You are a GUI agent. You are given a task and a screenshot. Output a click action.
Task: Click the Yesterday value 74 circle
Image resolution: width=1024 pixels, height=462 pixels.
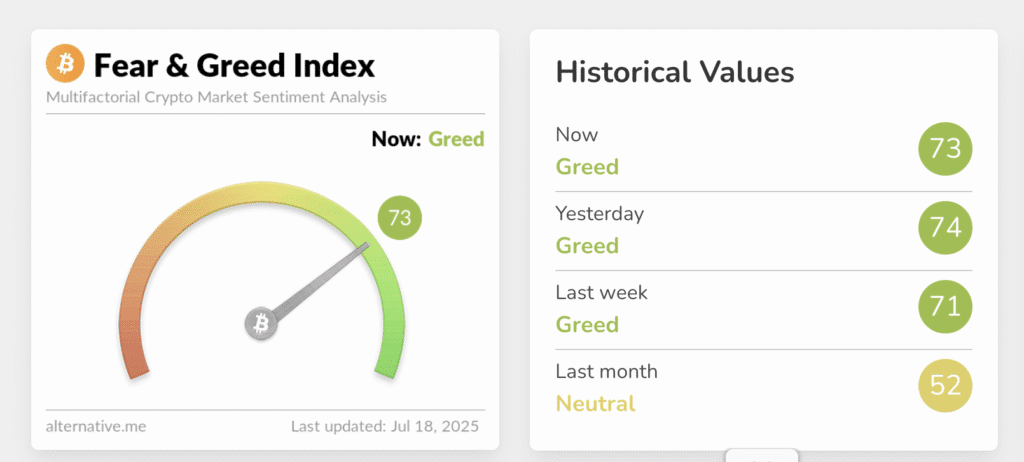click(945, 229)
